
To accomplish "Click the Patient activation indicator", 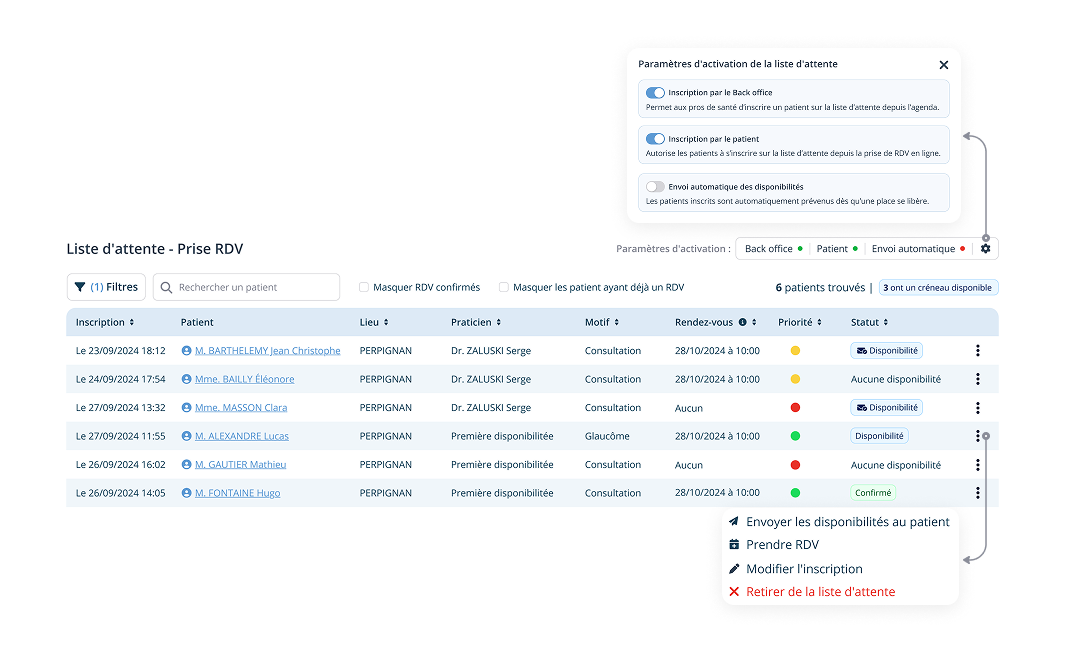I will [837, 249].
